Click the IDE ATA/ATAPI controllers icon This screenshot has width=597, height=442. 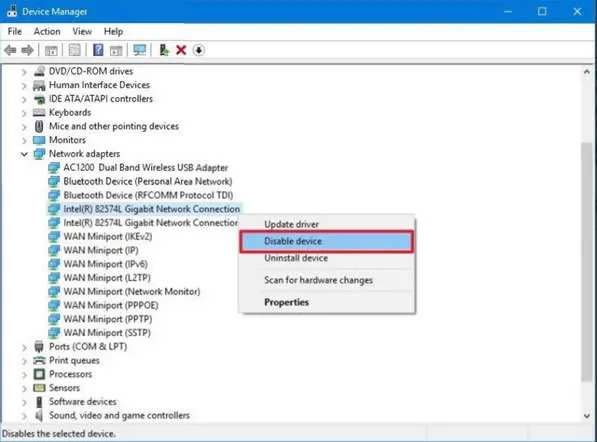39,99
